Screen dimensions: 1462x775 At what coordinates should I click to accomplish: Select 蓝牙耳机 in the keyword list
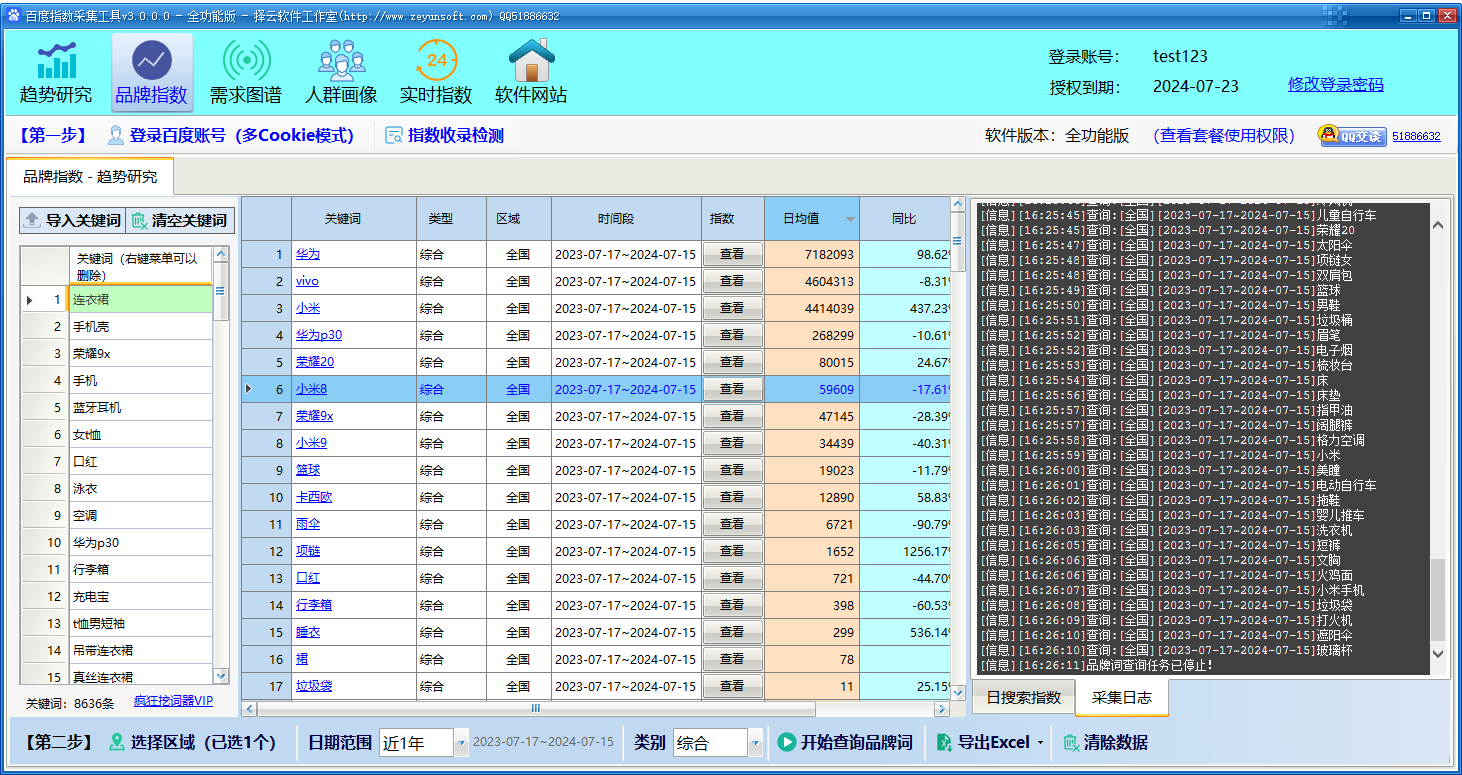pos(141,407)
